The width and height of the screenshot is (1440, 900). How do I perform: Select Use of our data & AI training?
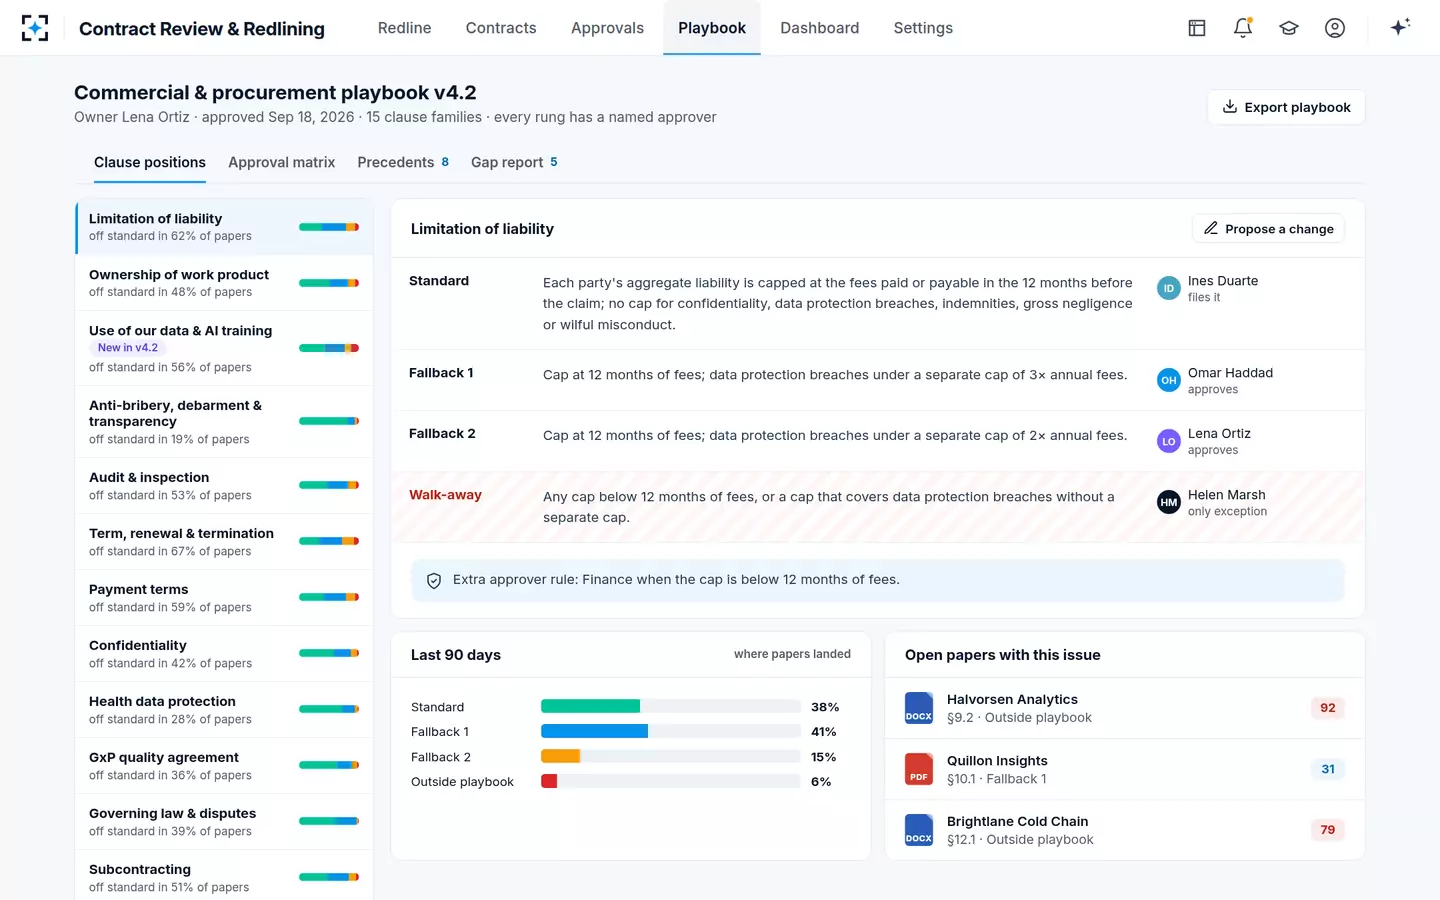tap(224, 348)
